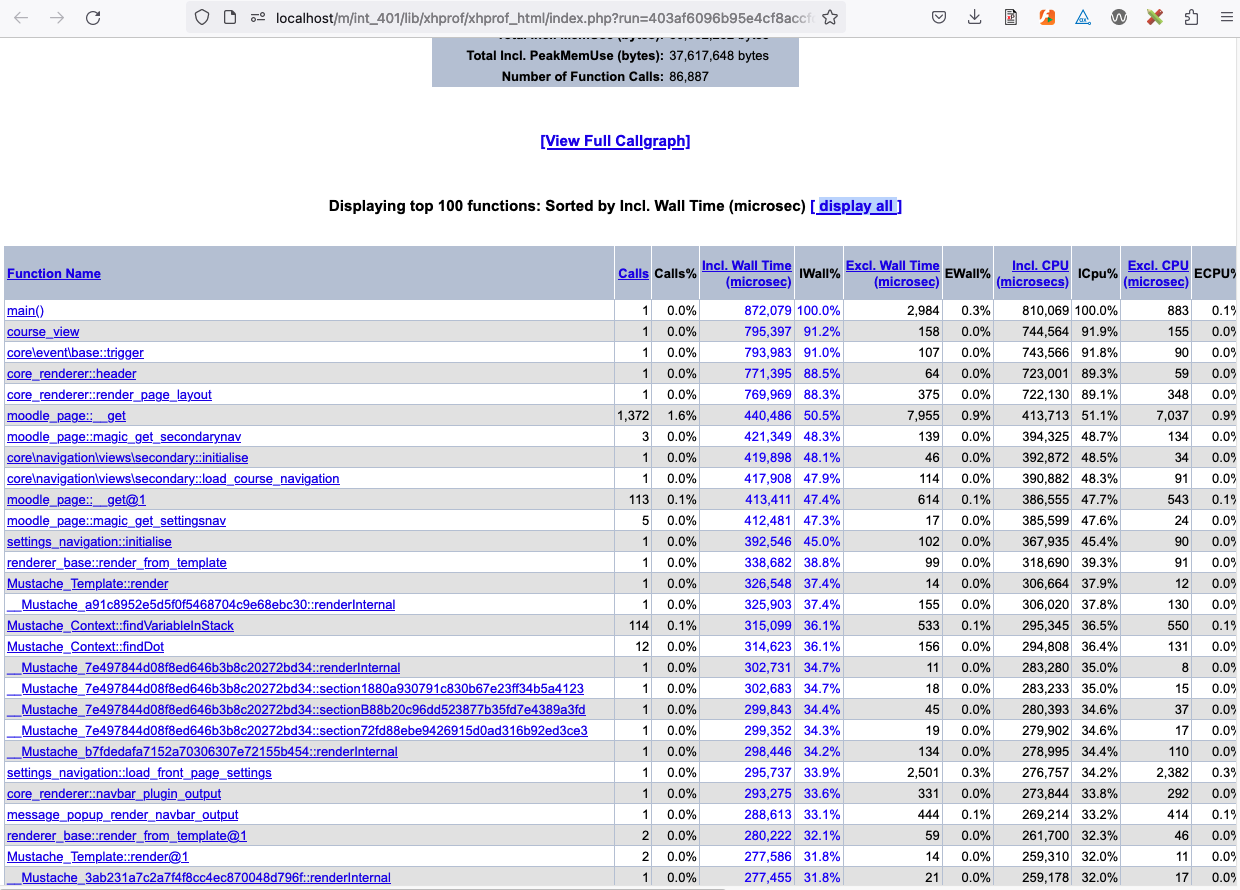Screen dimensions: 1240x890
Task: Bookmark this page with the star icon
Action: point(829,17)
